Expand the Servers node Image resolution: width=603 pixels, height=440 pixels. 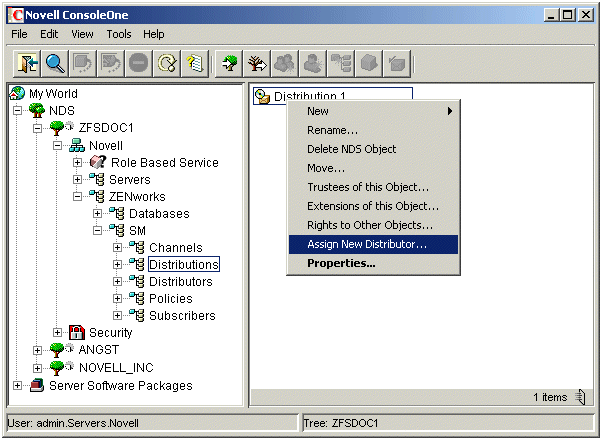tap(77, 179)
